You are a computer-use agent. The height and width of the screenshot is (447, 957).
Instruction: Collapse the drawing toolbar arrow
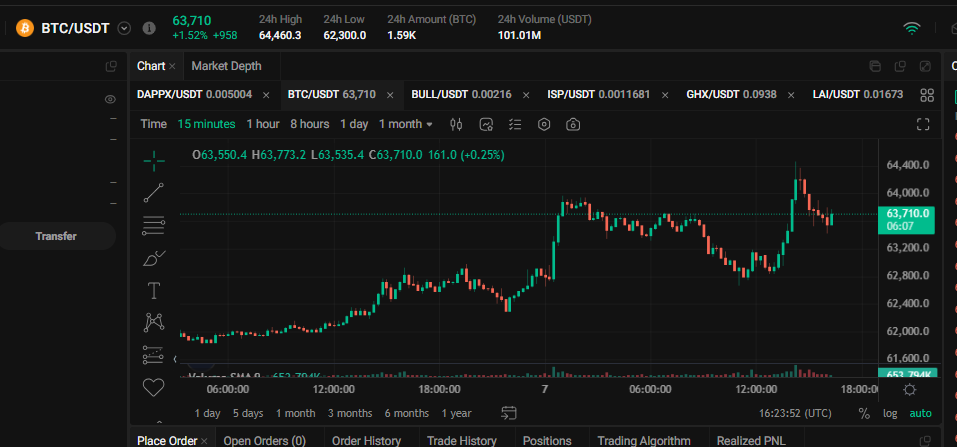point(176,359)
